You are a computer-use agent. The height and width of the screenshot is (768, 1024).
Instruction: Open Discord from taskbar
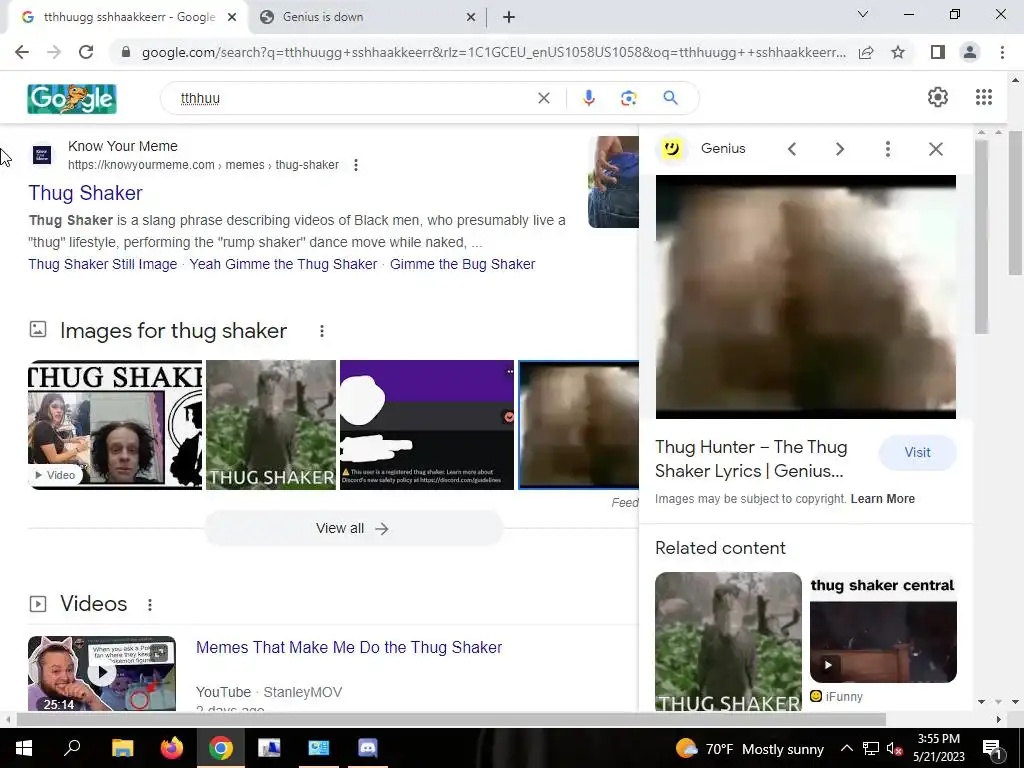[x=368, y=748]
